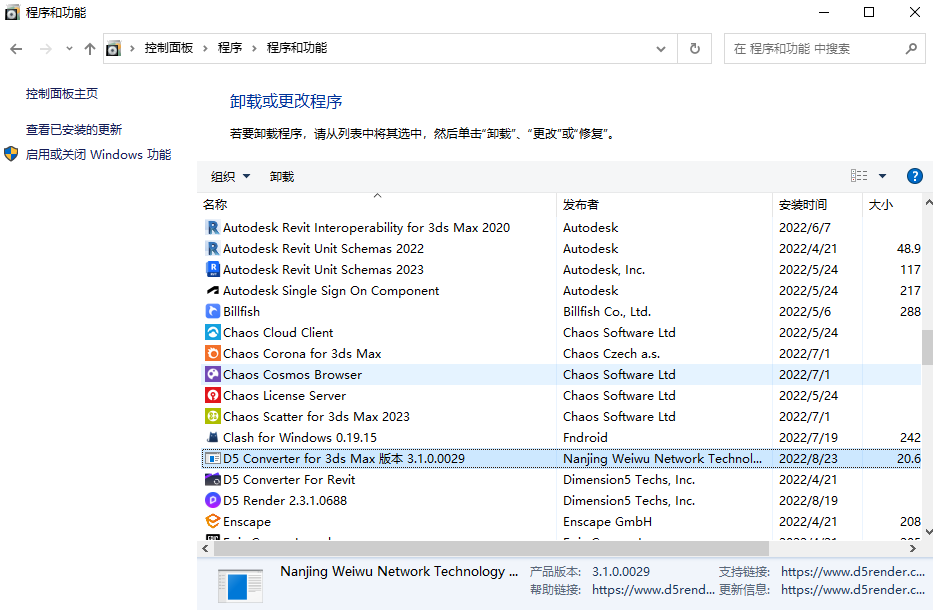This screenshot has height=610, width=933.
Task: Click the Billfish program icon
Action: 212,311
